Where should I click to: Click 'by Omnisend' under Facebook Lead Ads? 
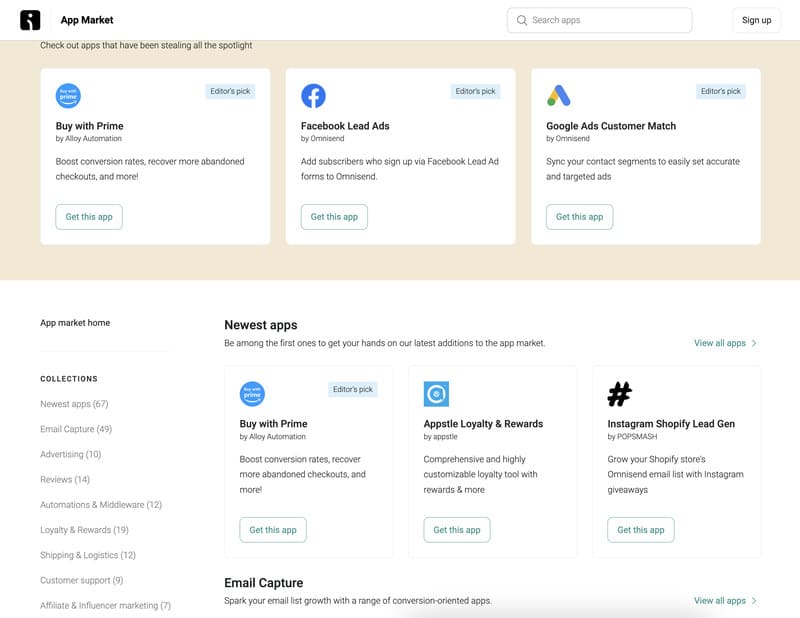click(x=322, y=138)
